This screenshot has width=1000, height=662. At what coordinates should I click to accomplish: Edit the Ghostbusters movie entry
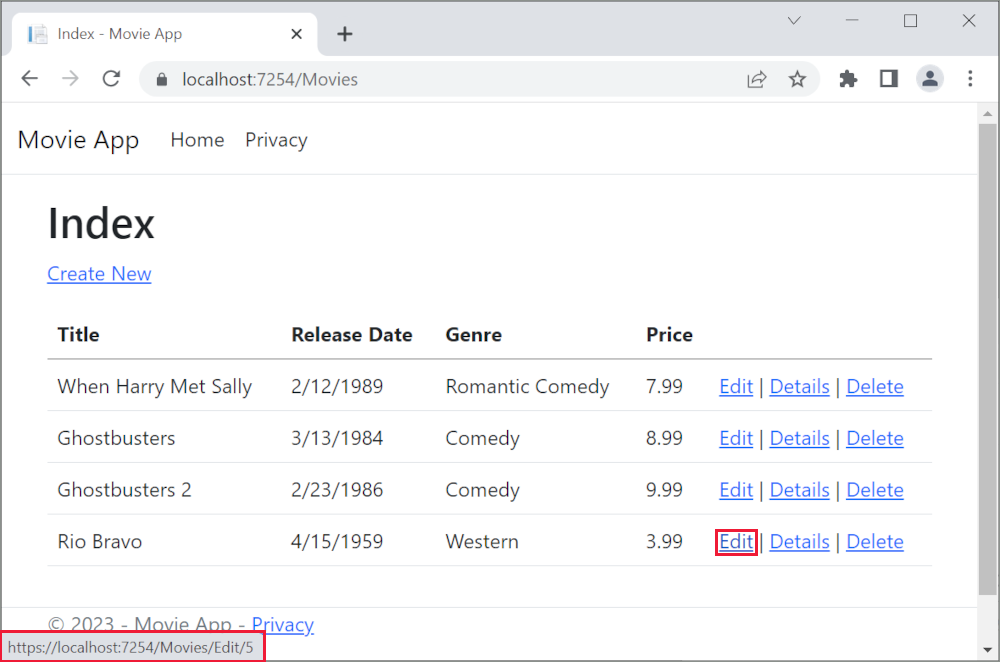coord(736,438)
